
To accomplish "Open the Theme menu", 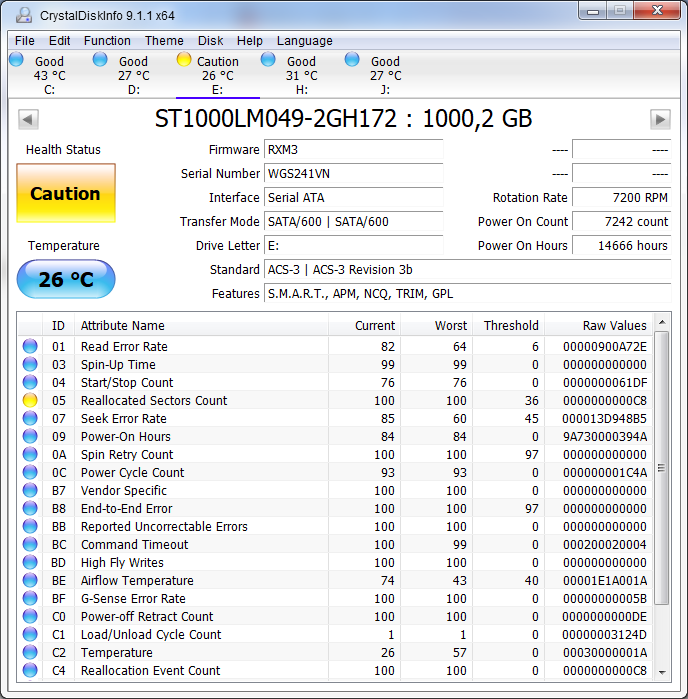I will (x=164, y=41).
